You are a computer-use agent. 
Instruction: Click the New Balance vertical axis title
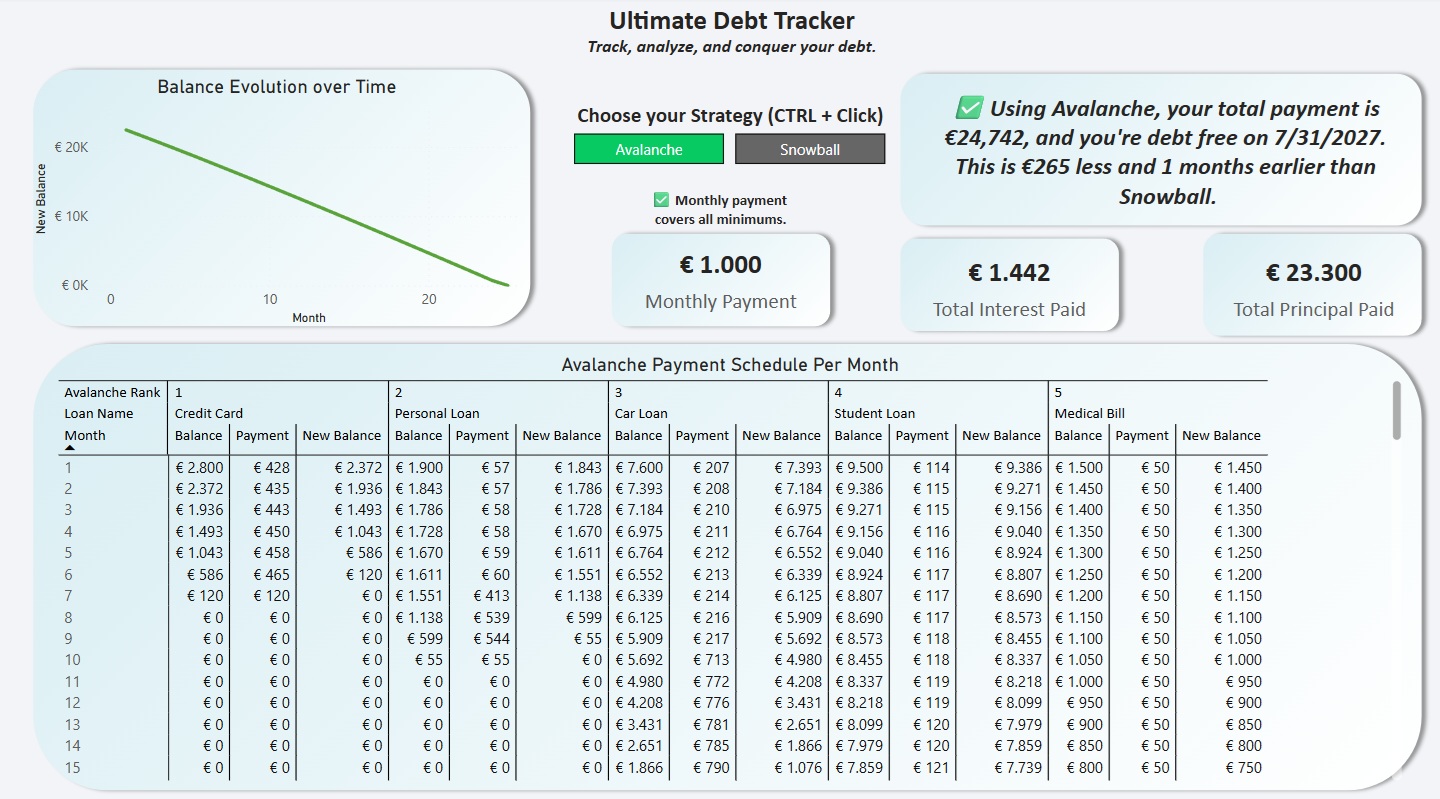[41, 199]
